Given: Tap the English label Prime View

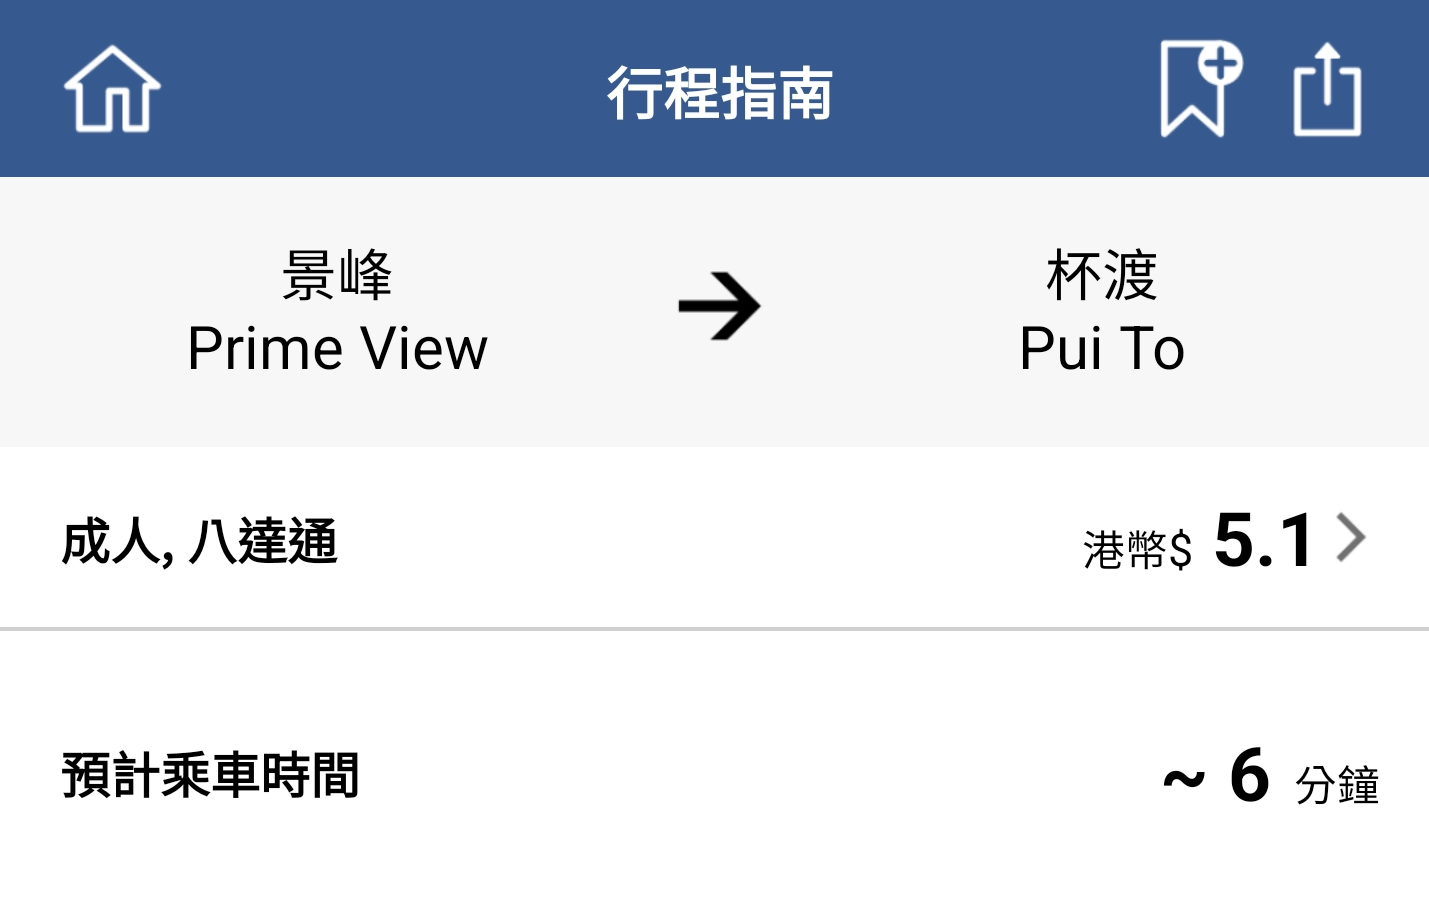Looking at the screenshot, I should (x=337, y=349).
